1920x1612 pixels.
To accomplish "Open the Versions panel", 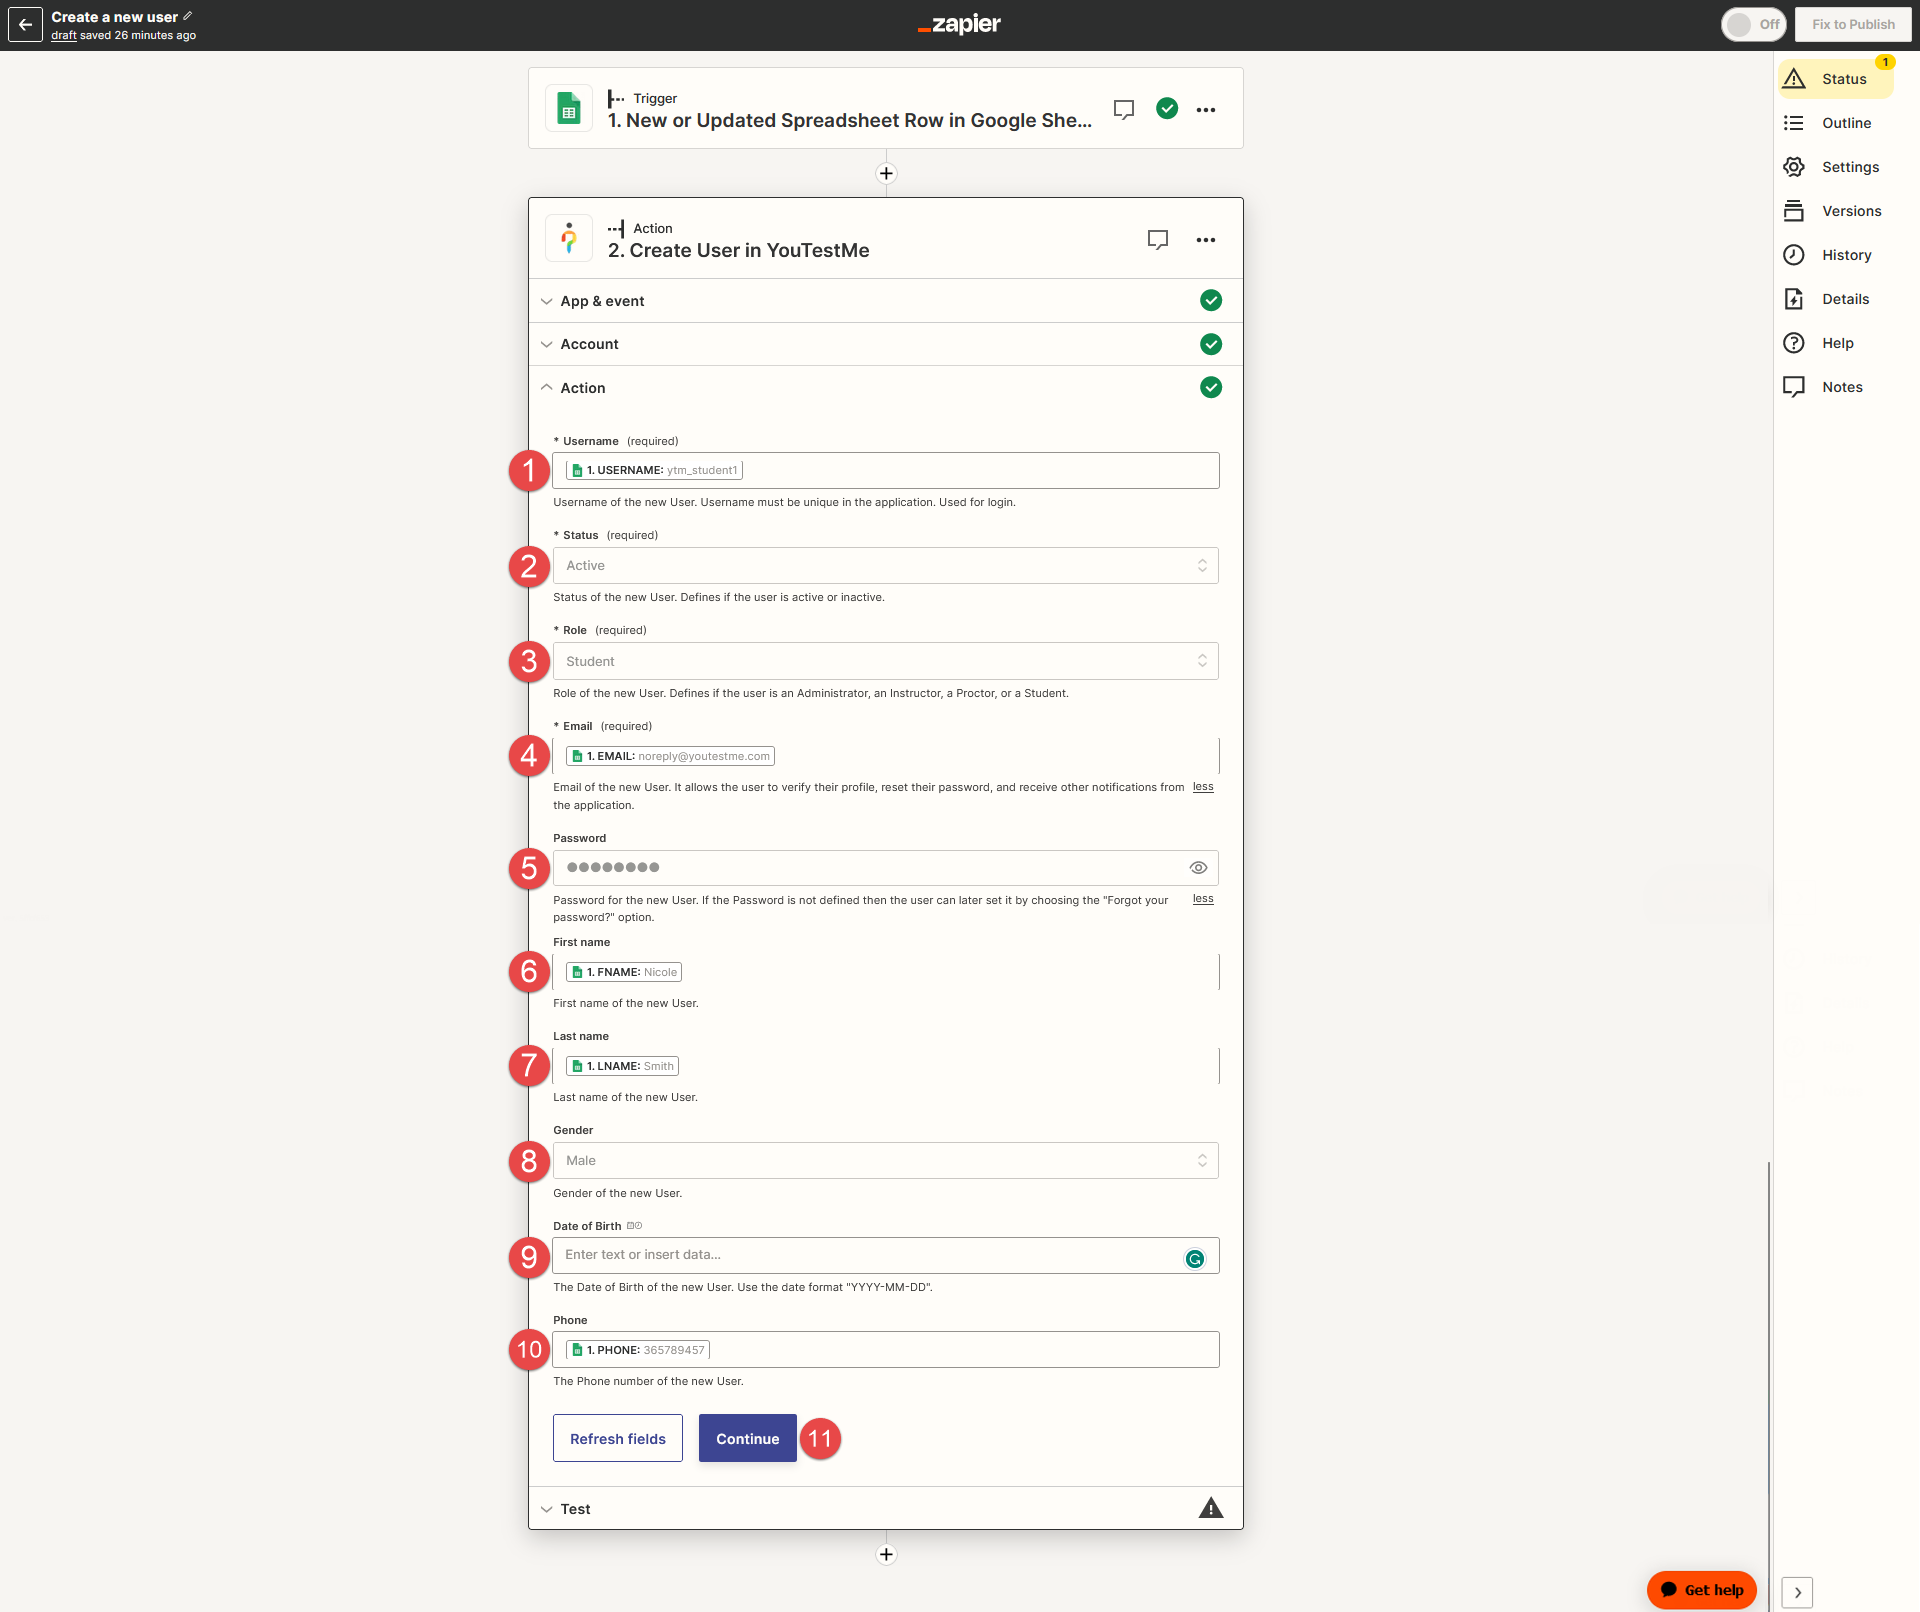I will [x=1851, y=211].
